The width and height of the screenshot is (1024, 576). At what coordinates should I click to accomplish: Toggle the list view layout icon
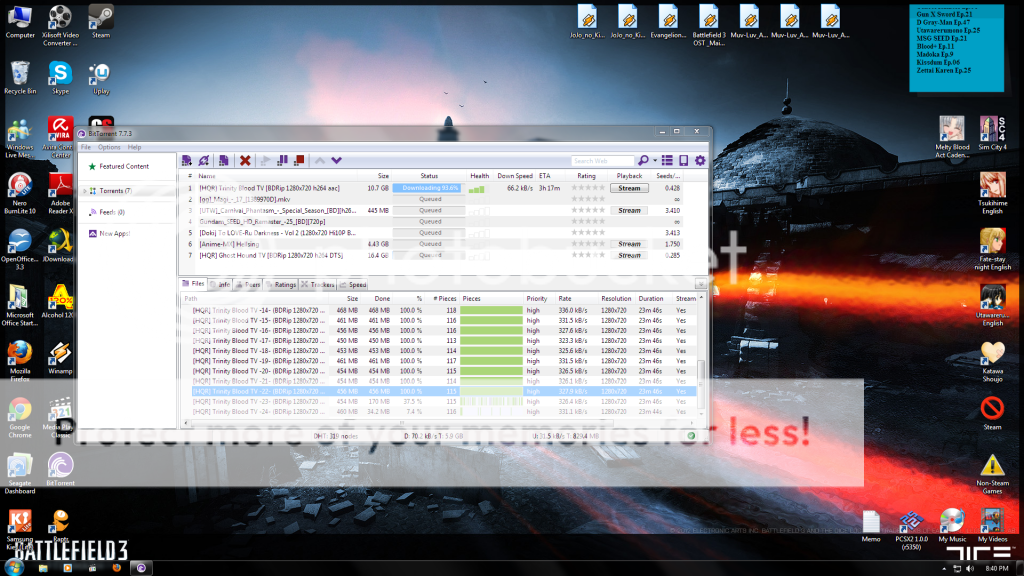point(668,160)
